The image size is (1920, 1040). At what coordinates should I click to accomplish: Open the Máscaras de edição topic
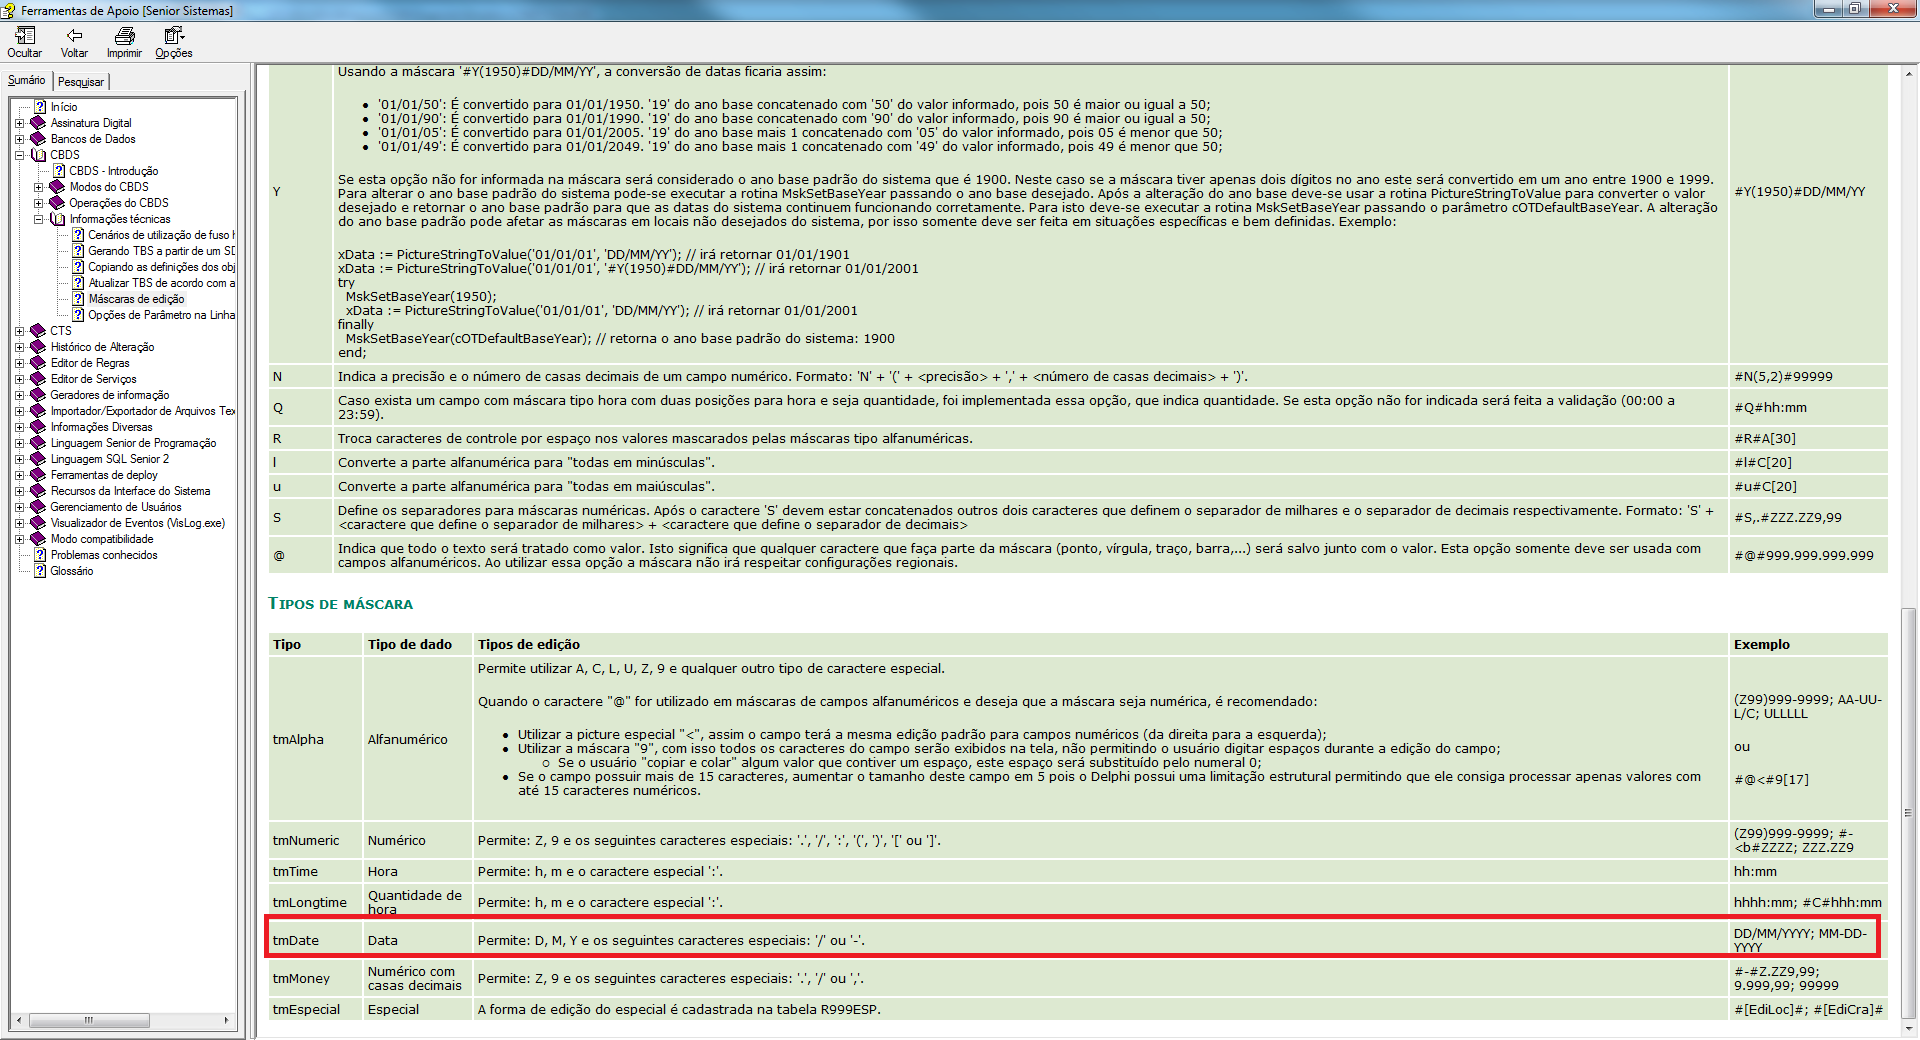tap(136, 299)
